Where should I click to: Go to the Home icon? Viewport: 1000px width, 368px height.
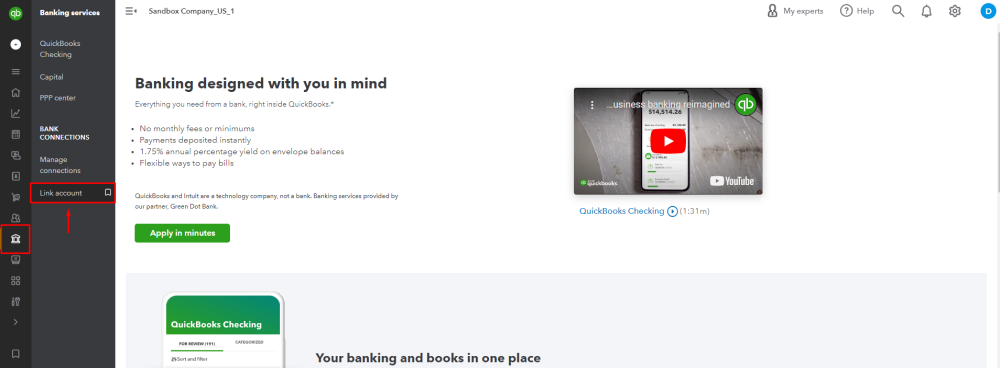click(x=16, y=92)
